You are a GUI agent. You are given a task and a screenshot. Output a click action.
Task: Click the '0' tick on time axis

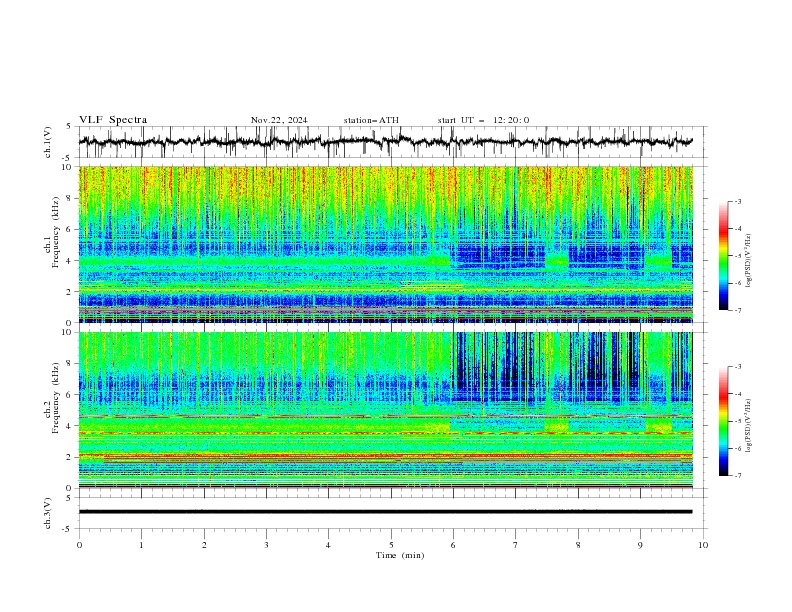(79, 545)
